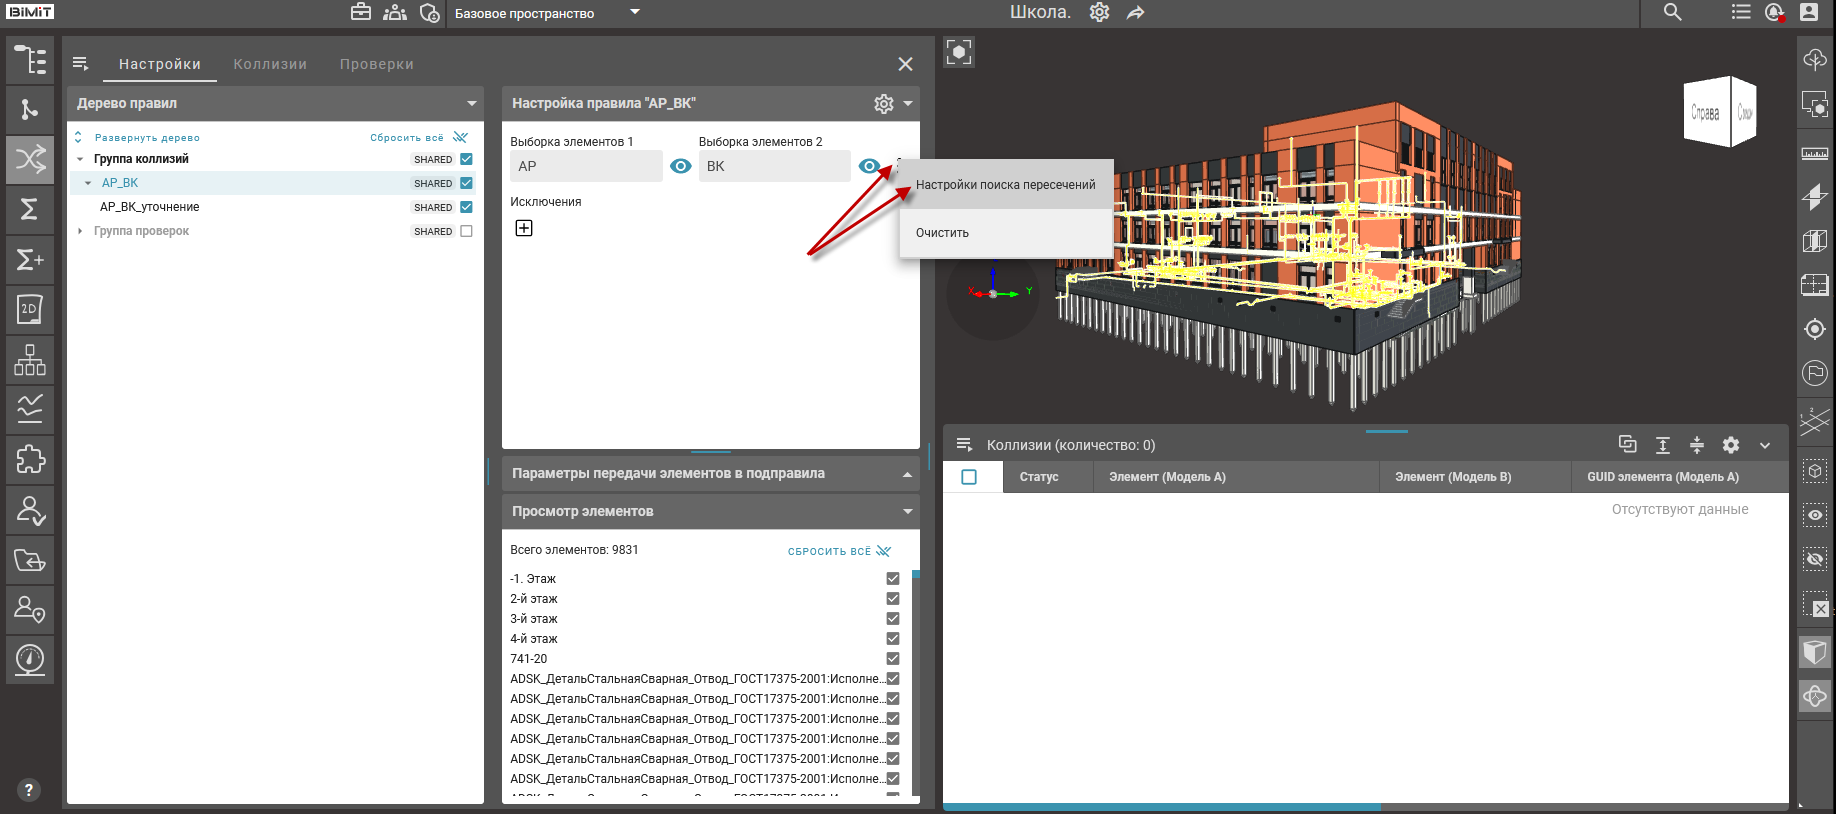Add an exception with plus button

pos(524,229)
